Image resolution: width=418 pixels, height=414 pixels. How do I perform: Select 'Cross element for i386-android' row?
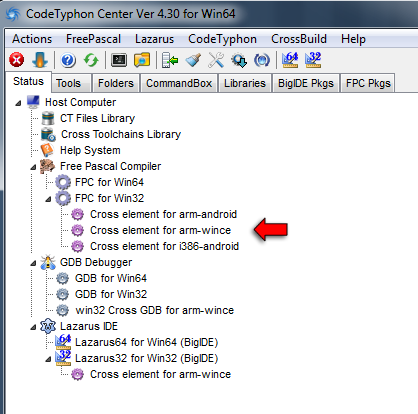[164, 246]
